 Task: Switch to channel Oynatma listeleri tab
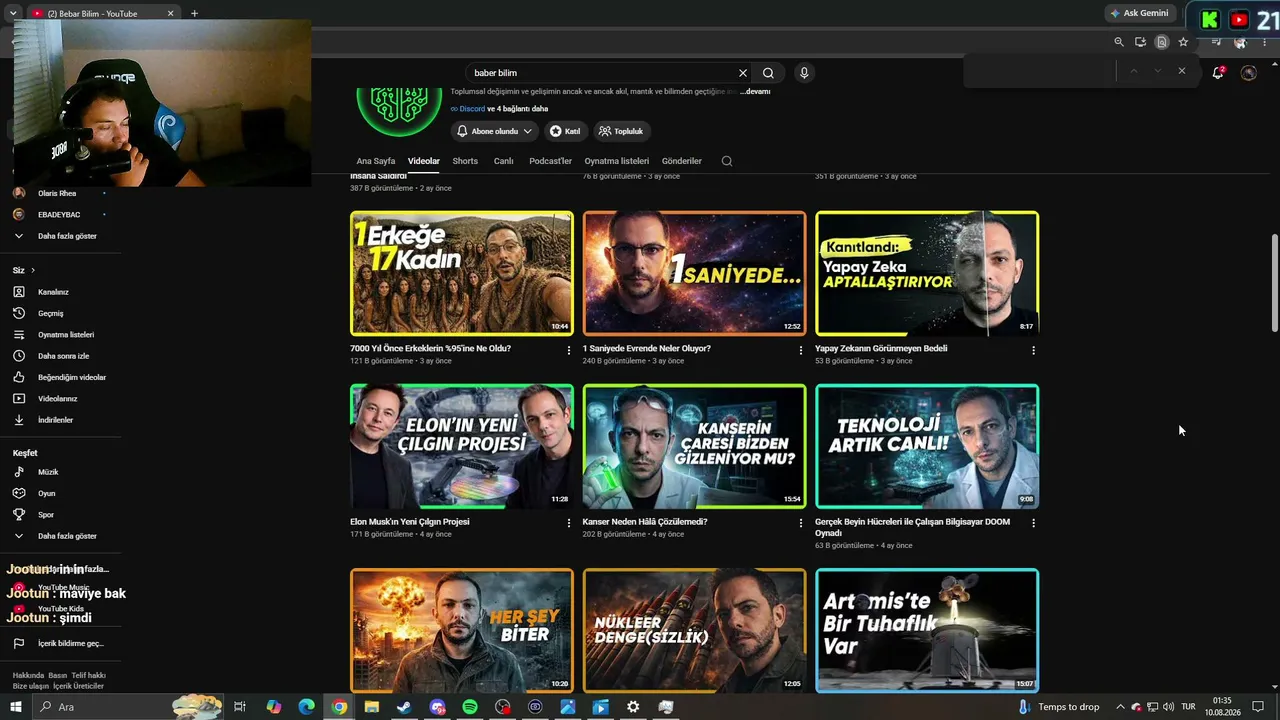(x=617, y=161)
